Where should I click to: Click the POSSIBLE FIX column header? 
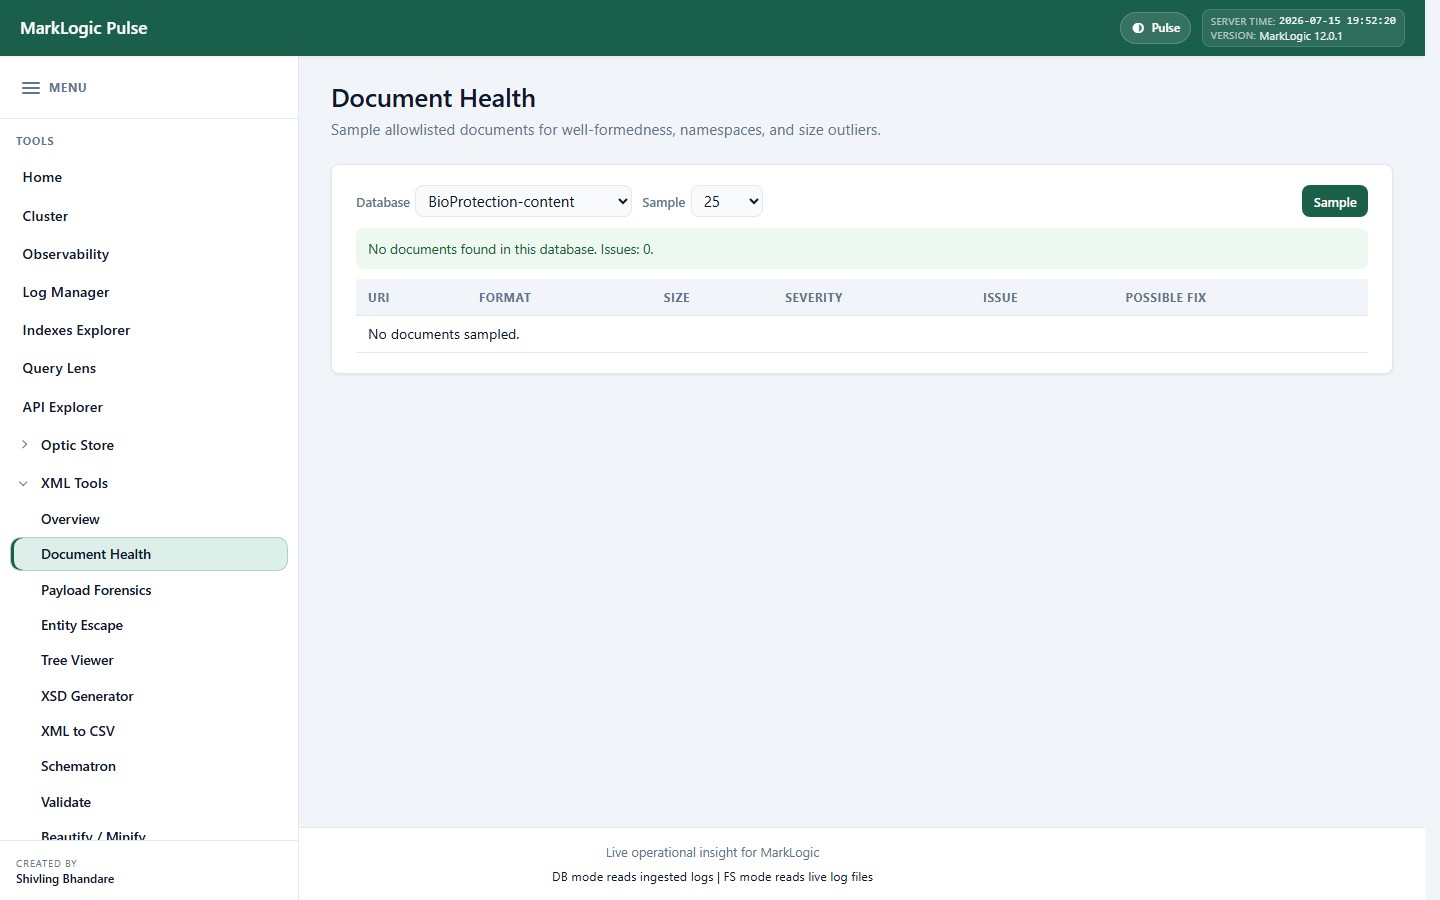(x=1166, y=298)
